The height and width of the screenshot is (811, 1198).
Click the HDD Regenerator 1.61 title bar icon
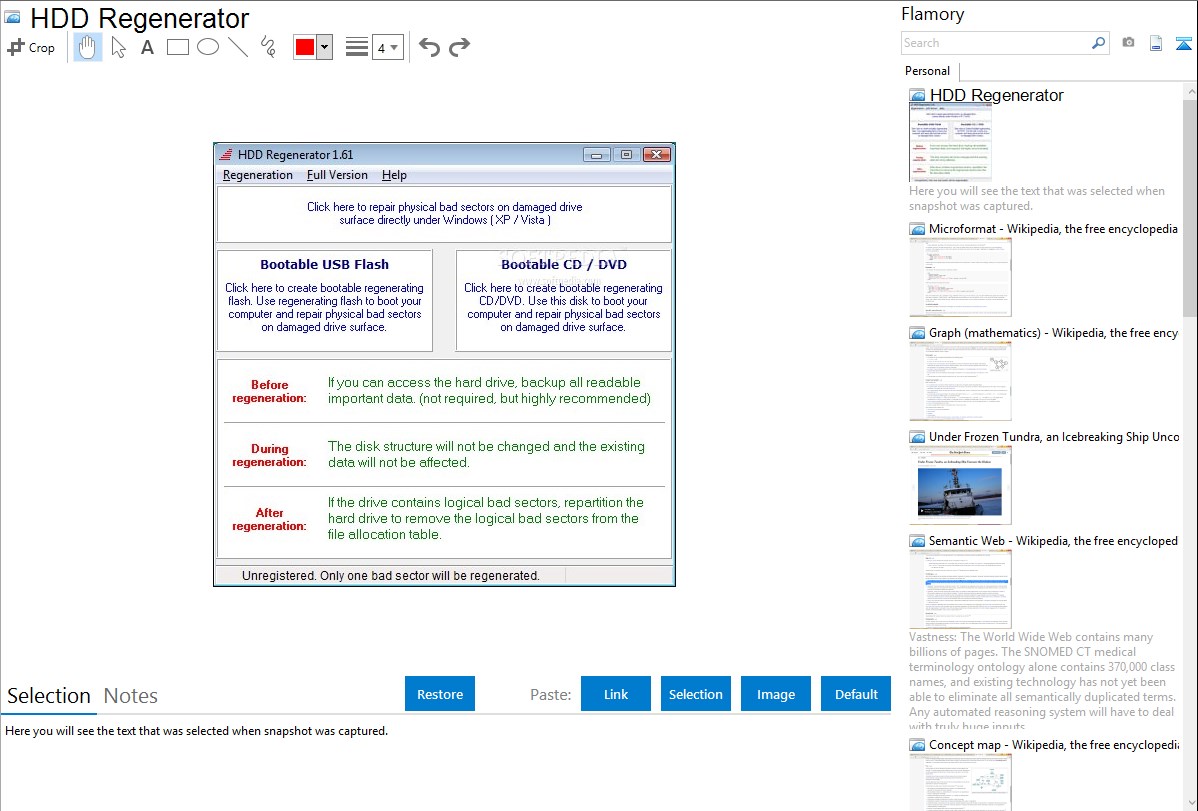[x=226, y=154]
